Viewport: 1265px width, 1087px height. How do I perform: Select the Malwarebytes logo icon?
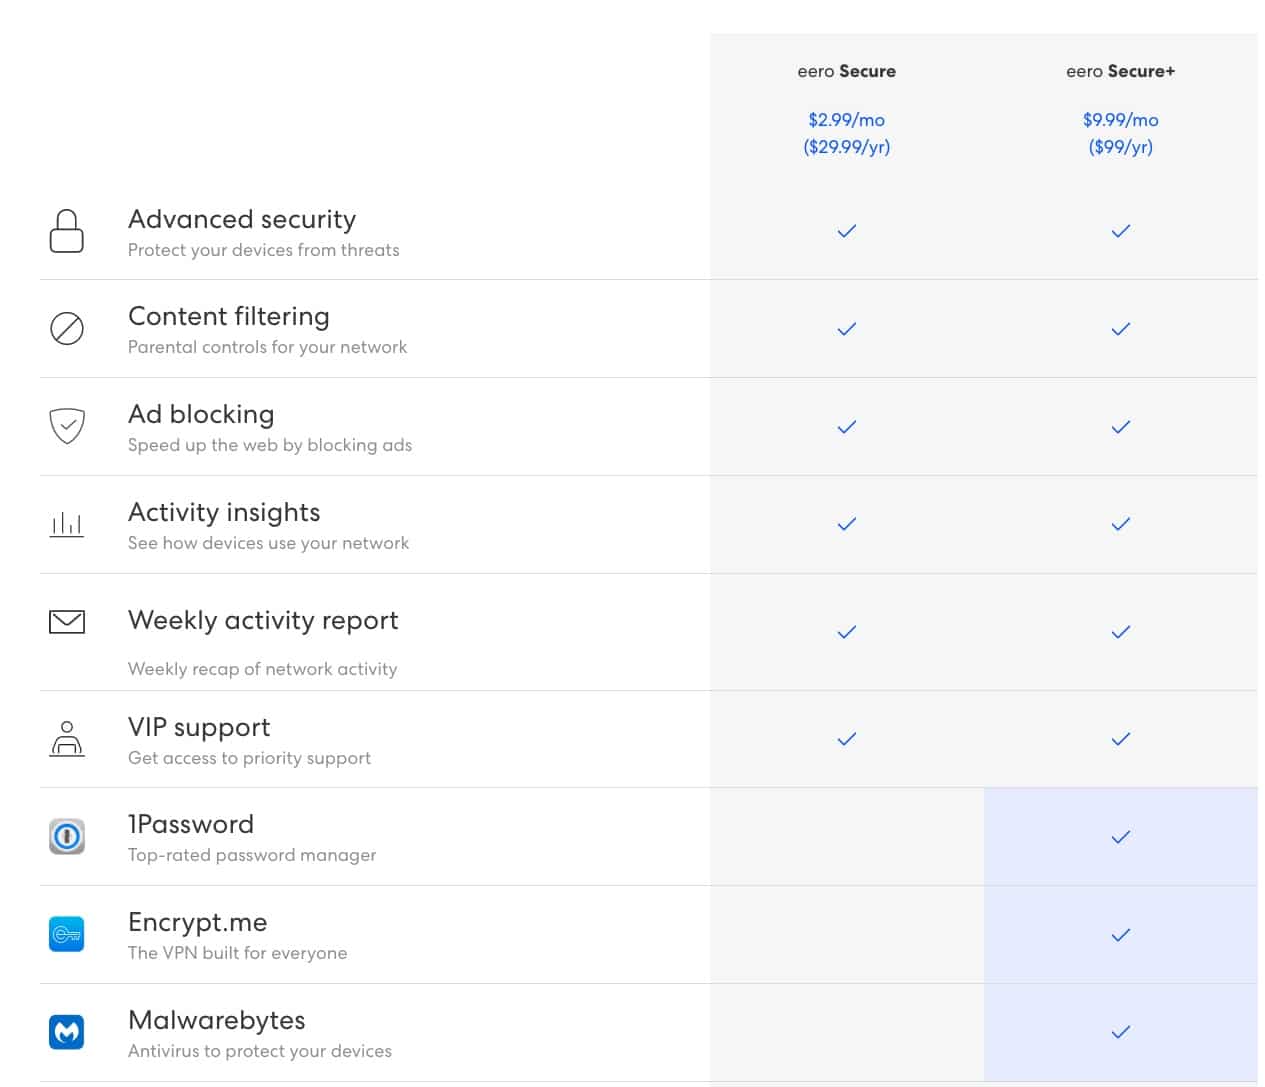67,1032
